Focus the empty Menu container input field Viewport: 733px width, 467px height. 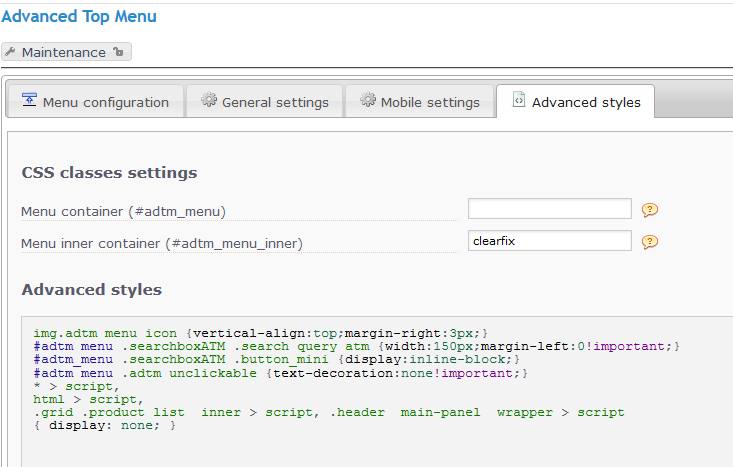[549, 209]
